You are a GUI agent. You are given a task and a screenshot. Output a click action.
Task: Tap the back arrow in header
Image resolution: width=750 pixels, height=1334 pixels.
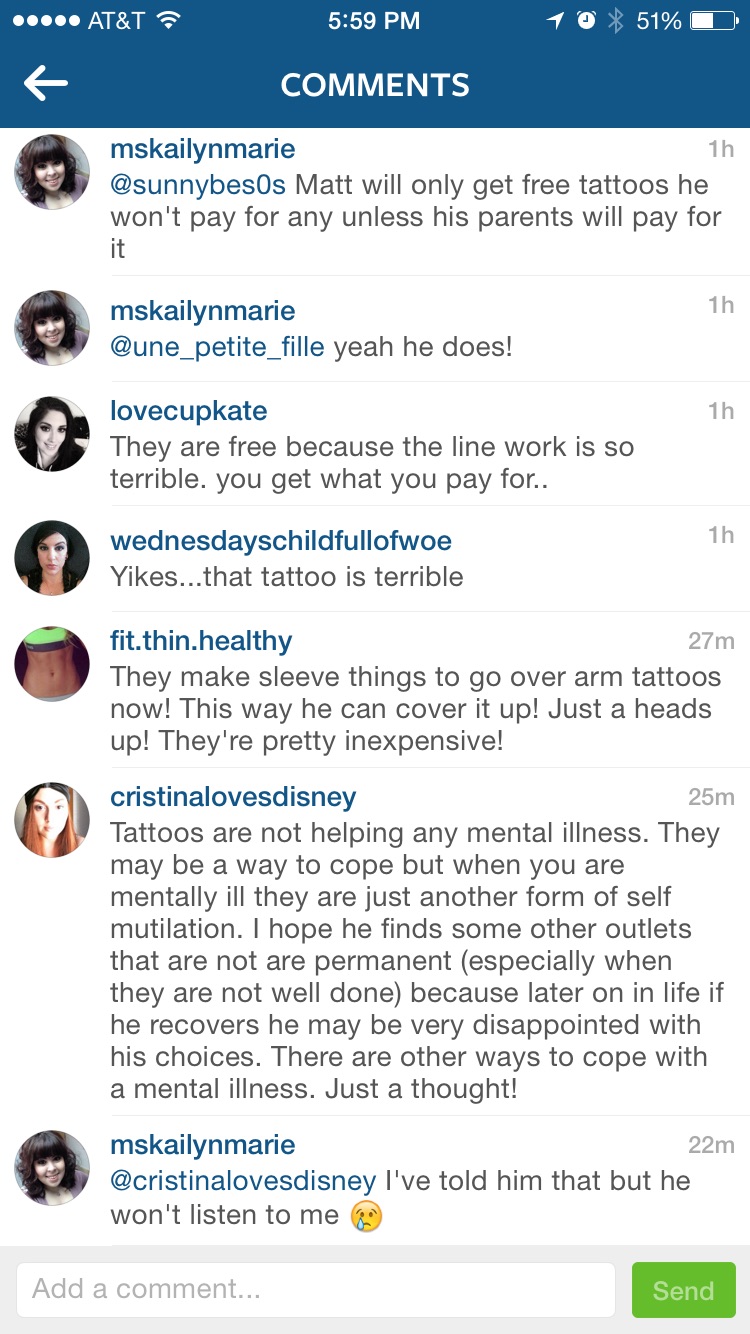tap(46, 85)
